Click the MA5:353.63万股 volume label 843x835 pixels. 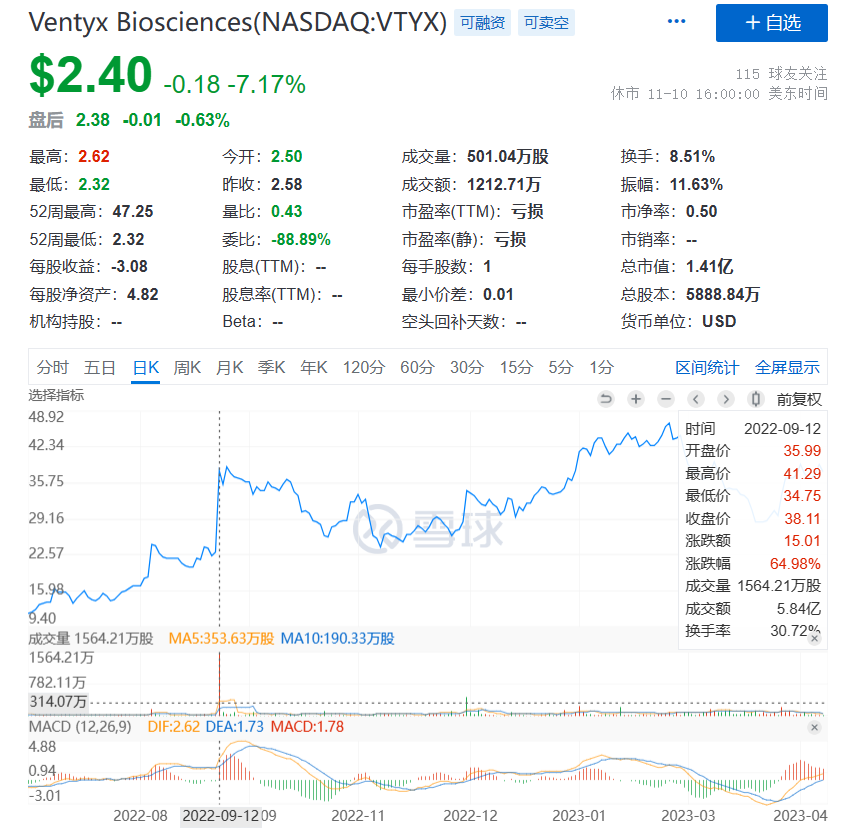[221, 639]
